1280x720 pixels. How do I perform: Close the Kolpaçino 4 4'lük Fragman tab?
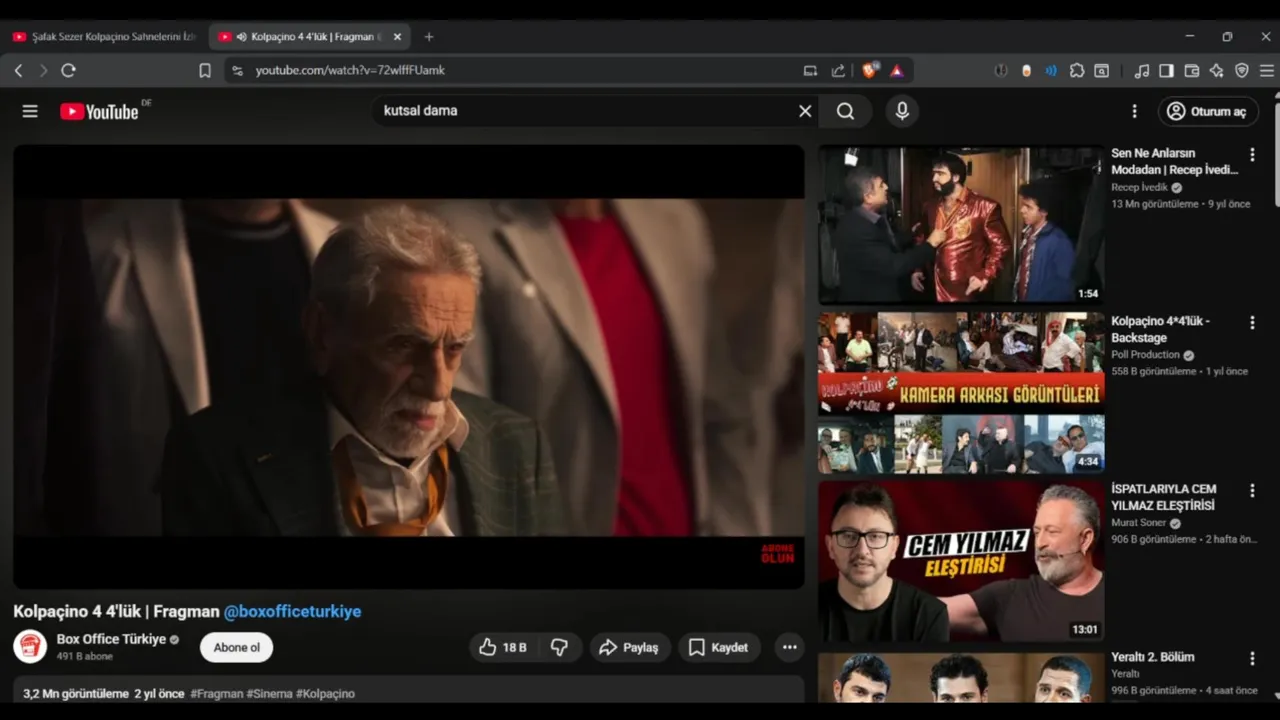[x=397, y=37]
